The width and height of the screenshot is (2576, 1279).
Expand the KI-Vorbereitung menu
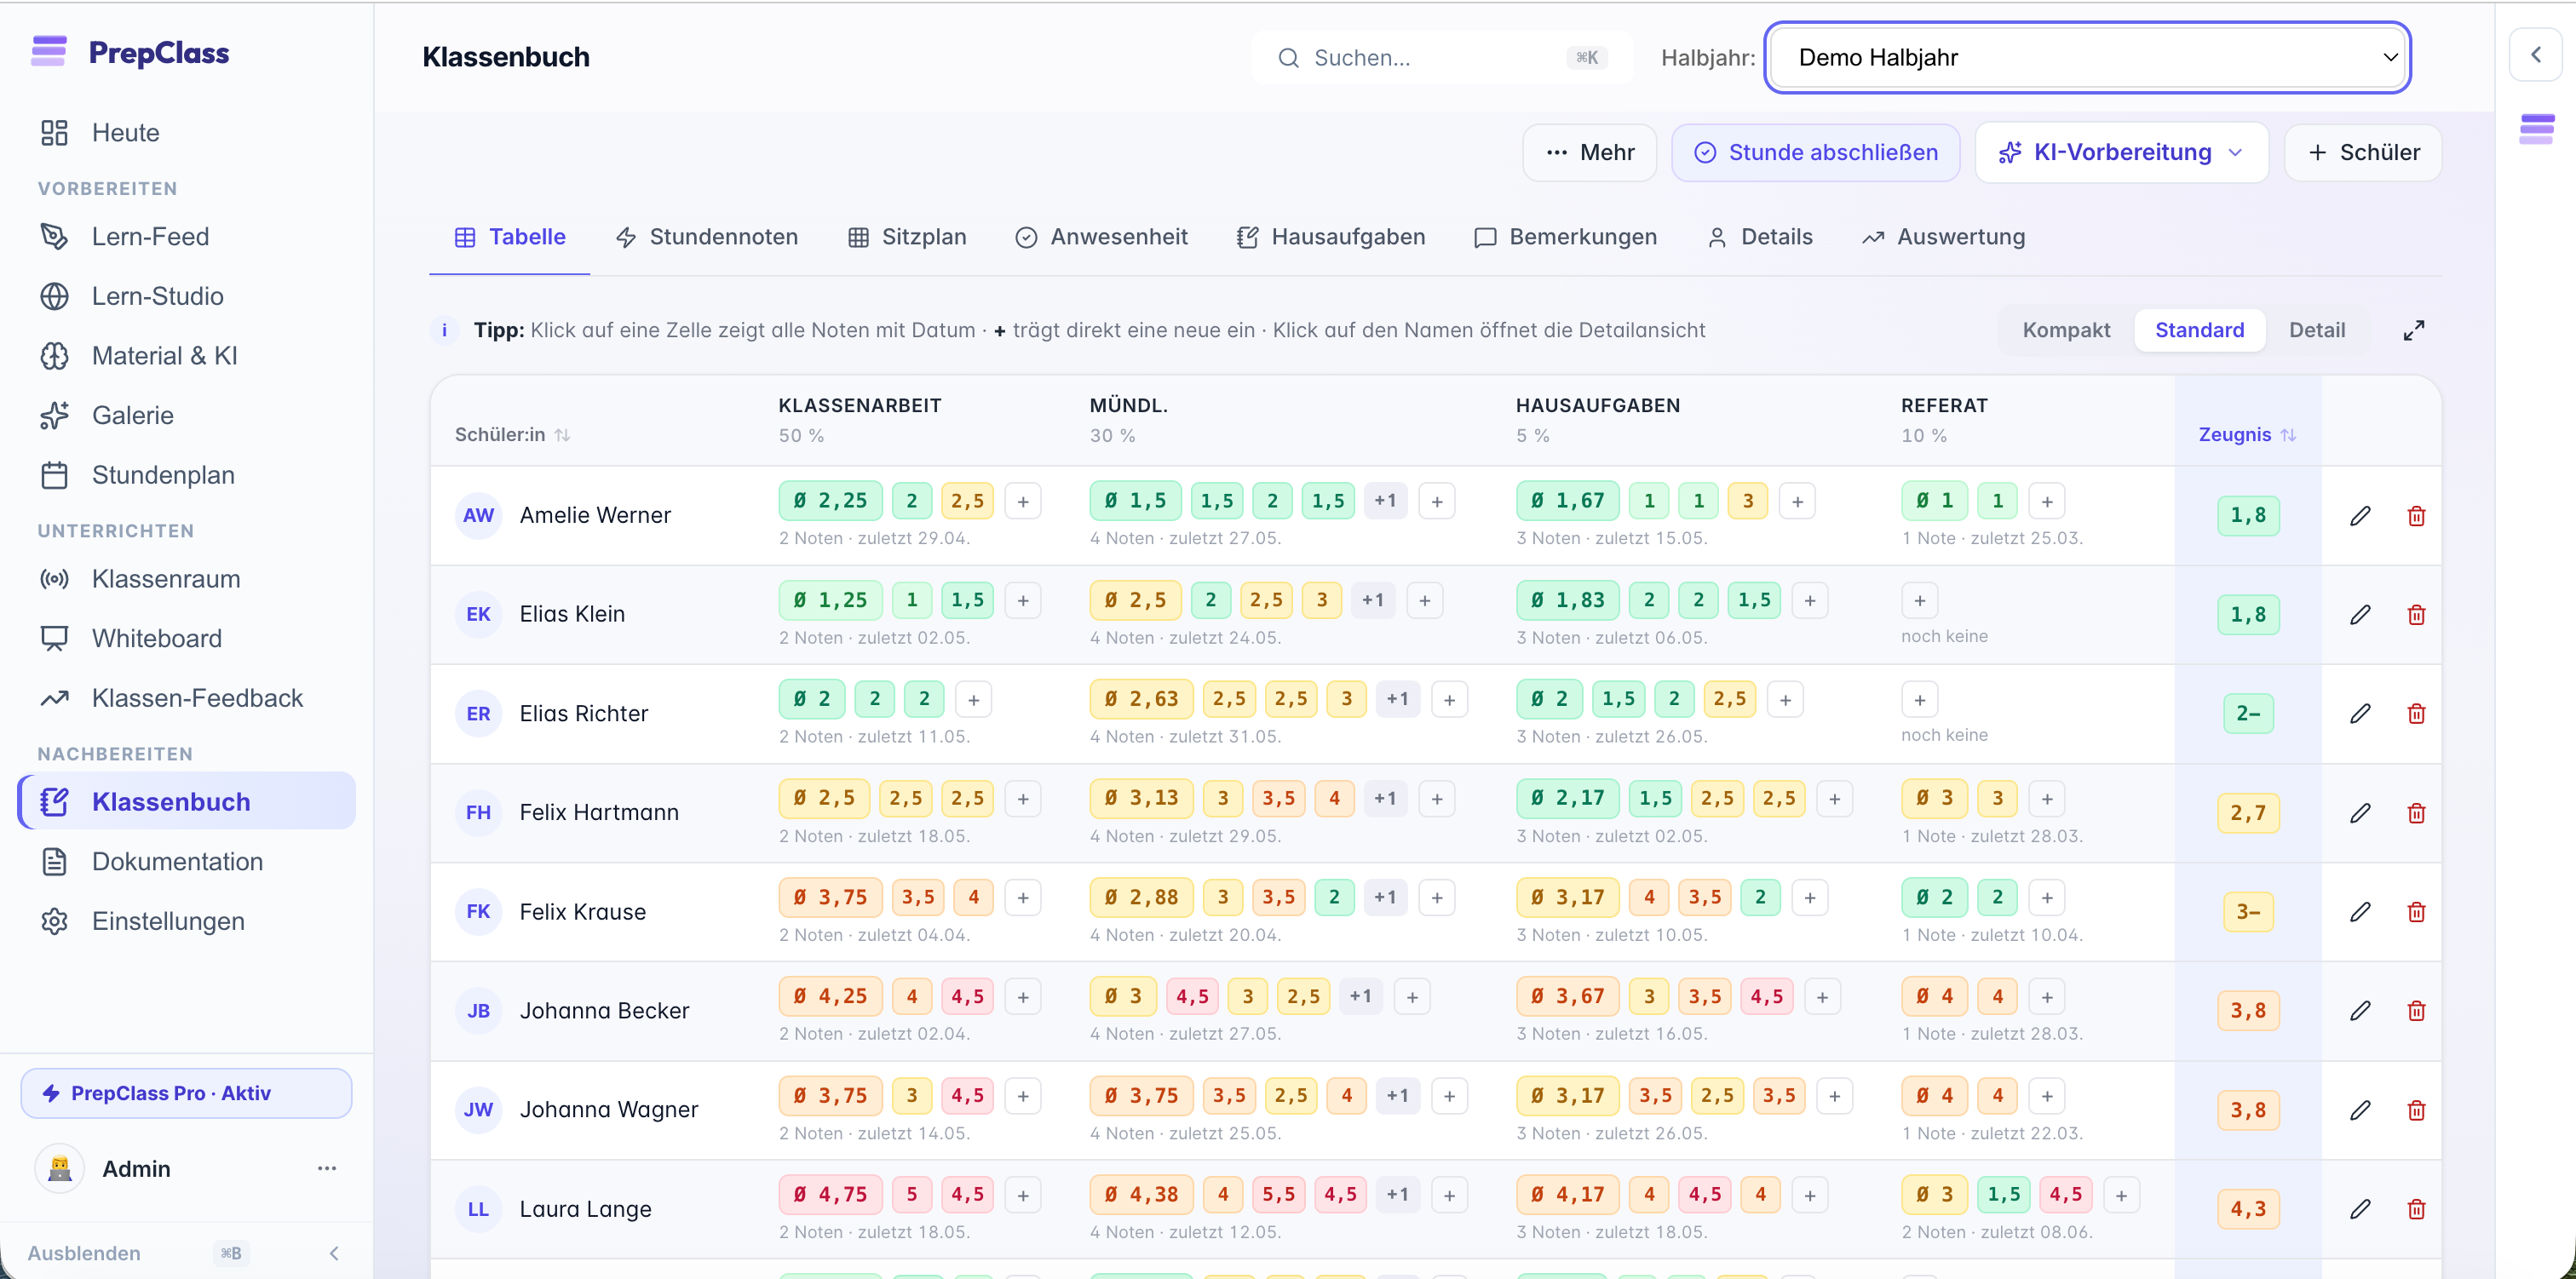tap(2121, 152)
